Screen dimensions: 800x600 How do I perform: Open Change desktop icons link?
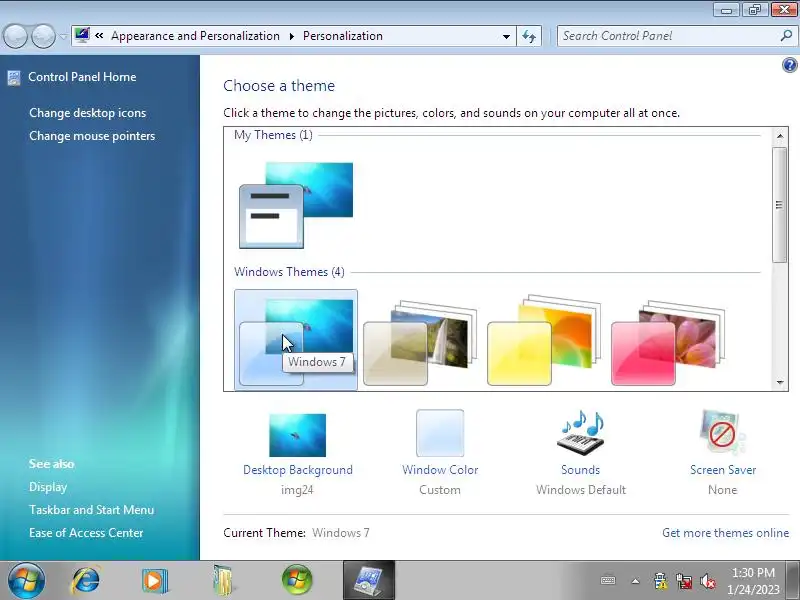click(88, 113)
